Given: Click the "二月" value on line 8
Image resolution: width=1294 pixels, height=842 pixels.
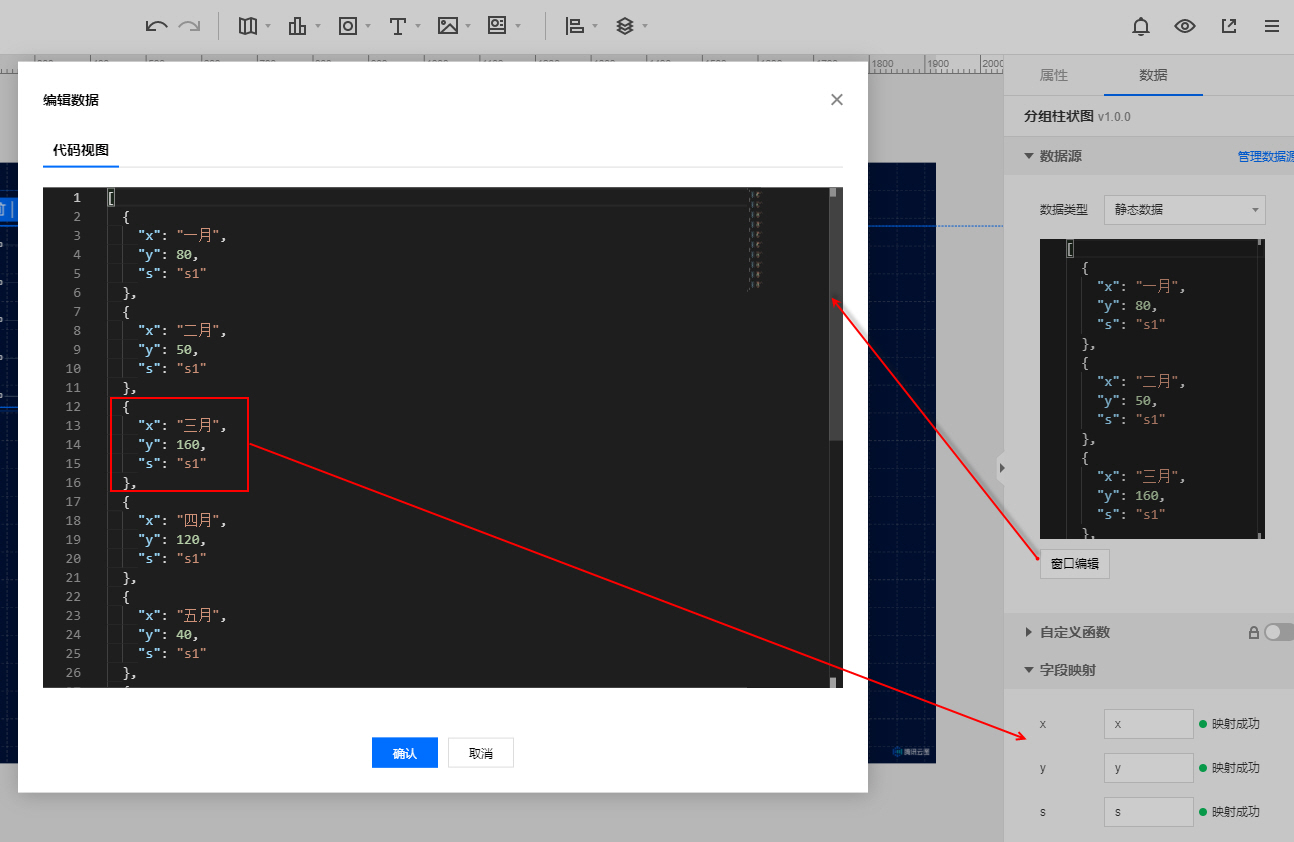Looking at the screenshot, I should (200, 330).
